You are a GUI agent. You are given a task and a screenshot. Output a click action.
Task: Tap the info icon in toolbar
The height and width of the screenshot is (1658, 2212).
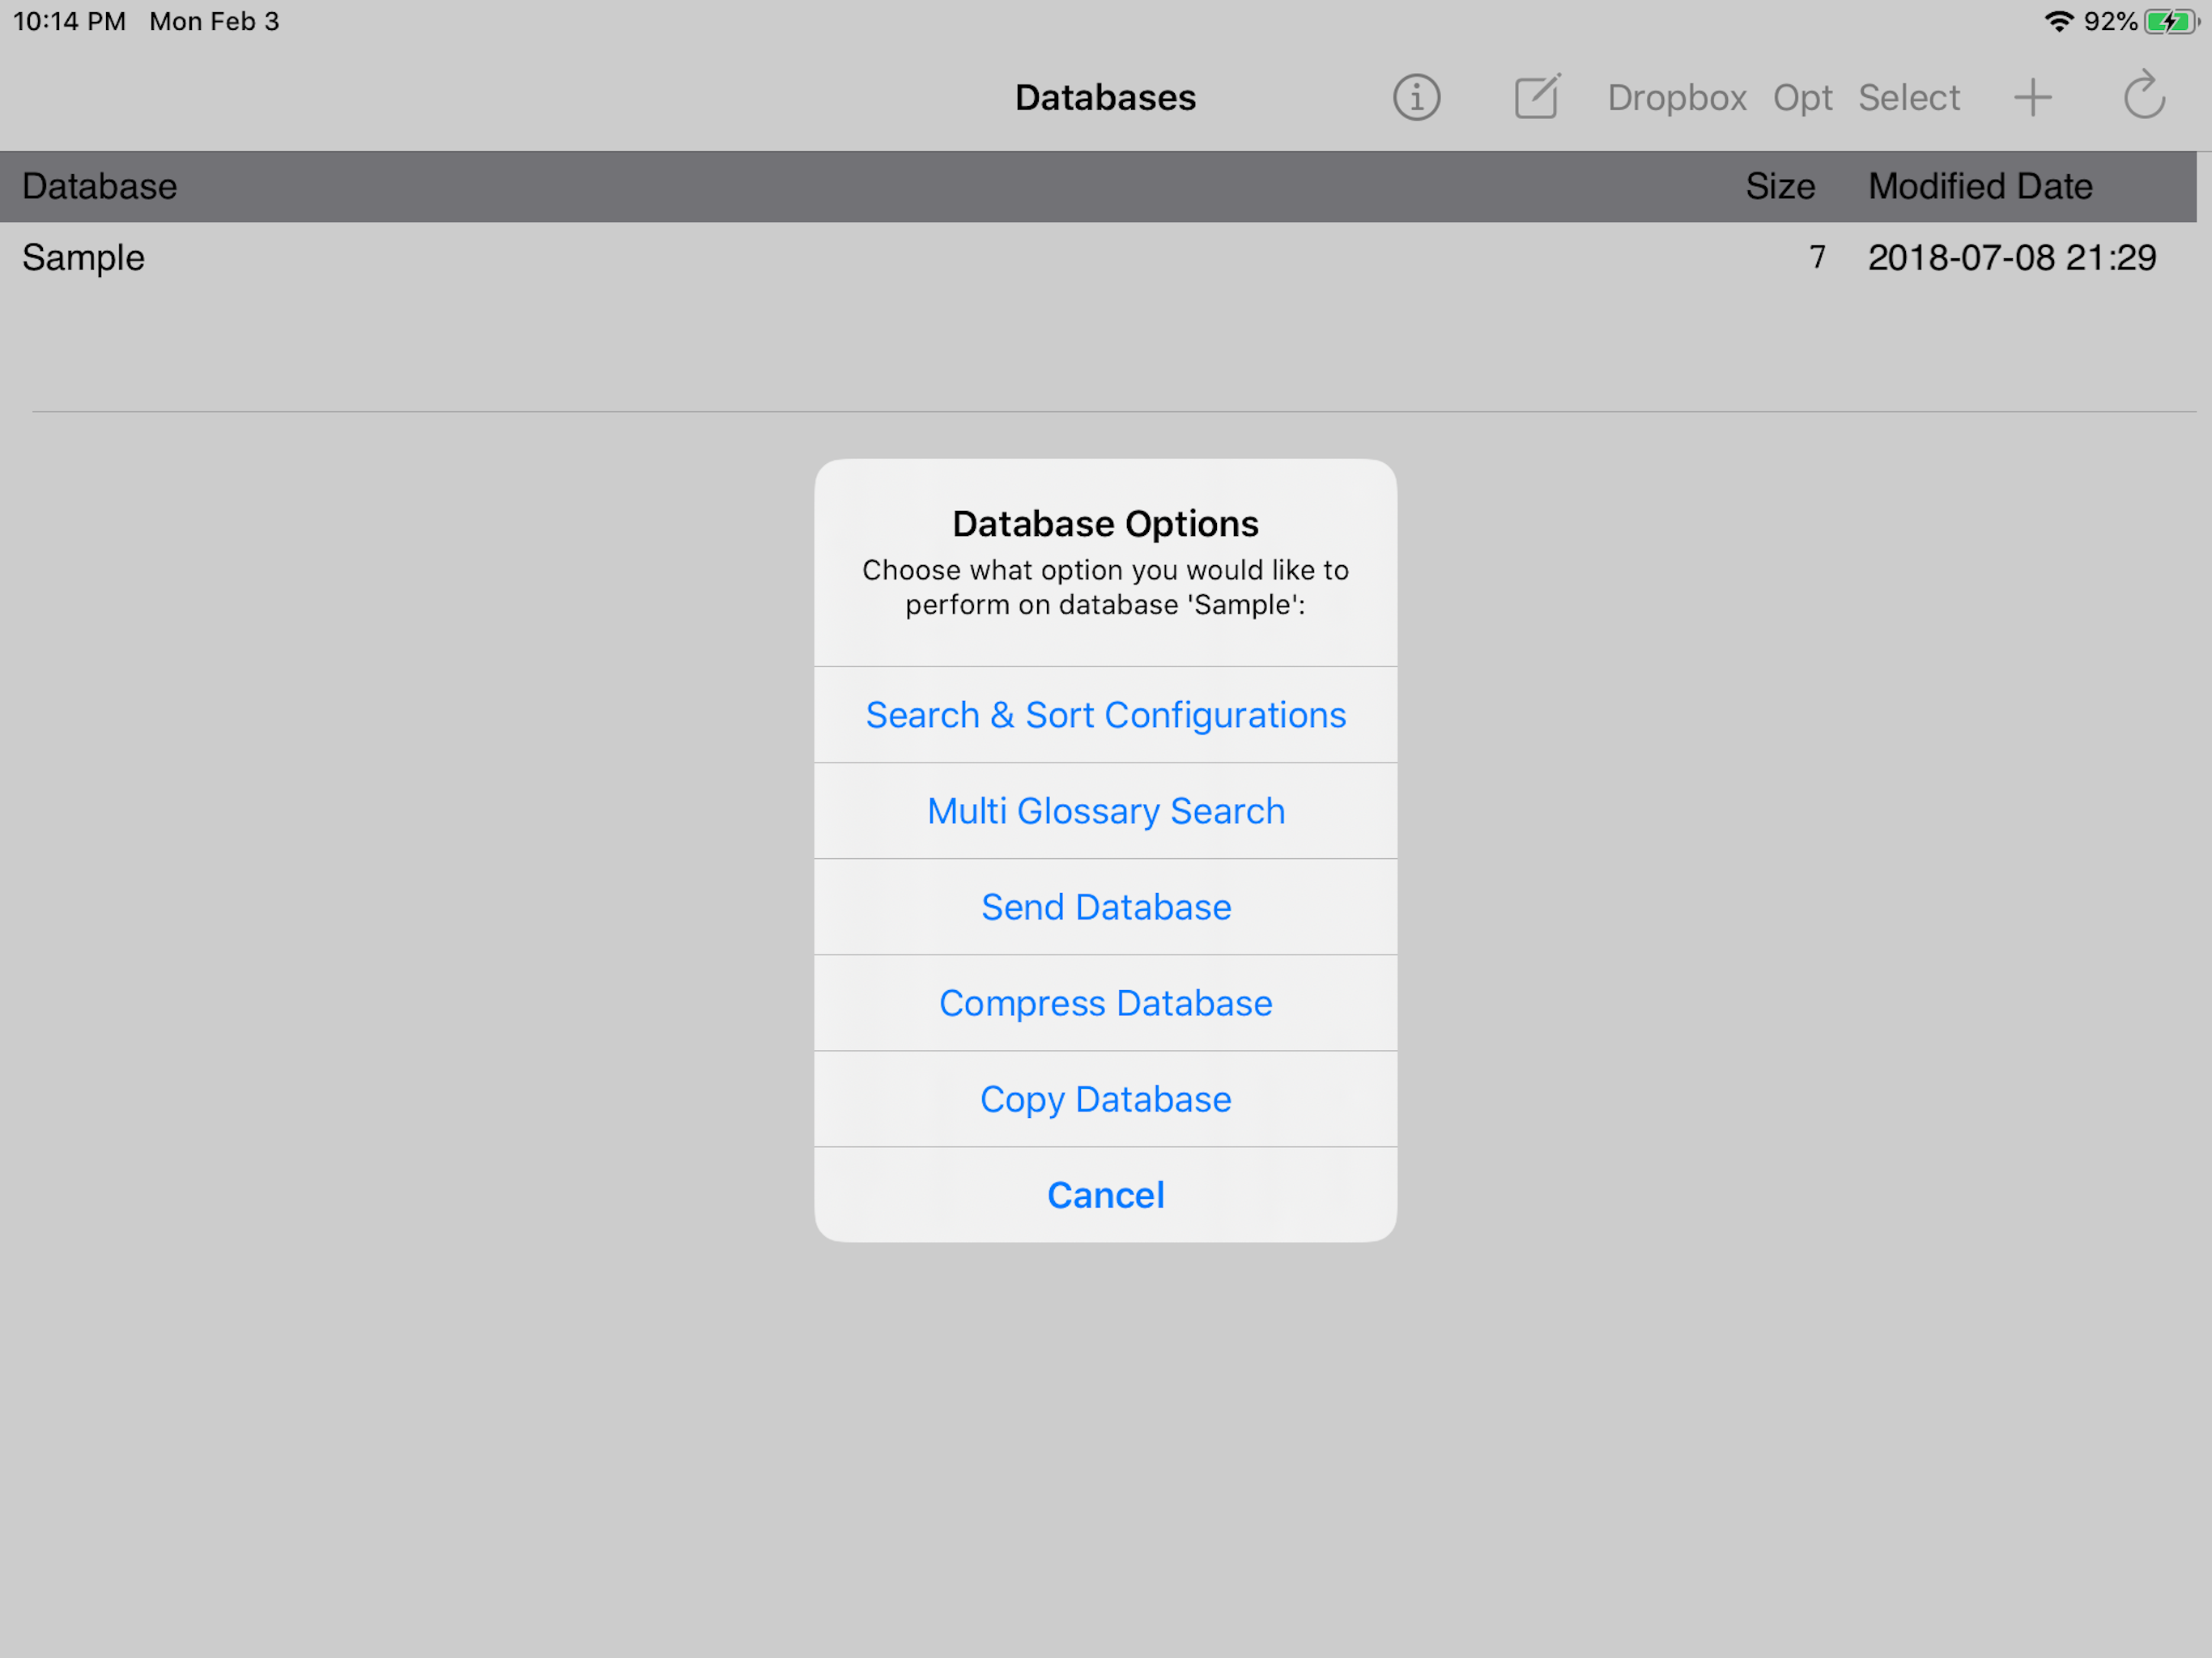pos(1416,98)
